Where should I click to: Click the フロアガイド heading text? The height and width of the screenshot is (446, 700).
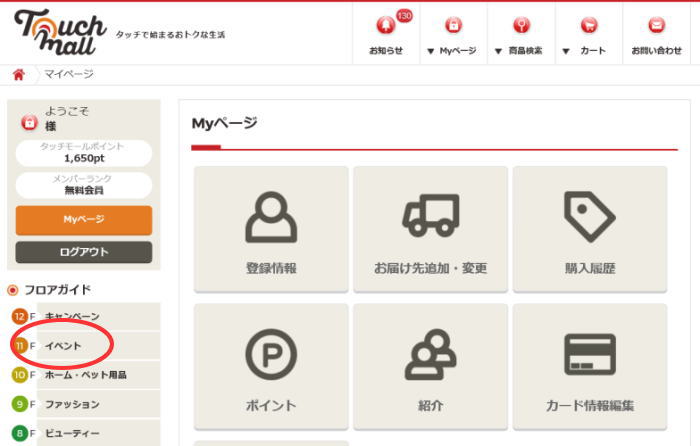pyautogui.click(x=58, y=290)
